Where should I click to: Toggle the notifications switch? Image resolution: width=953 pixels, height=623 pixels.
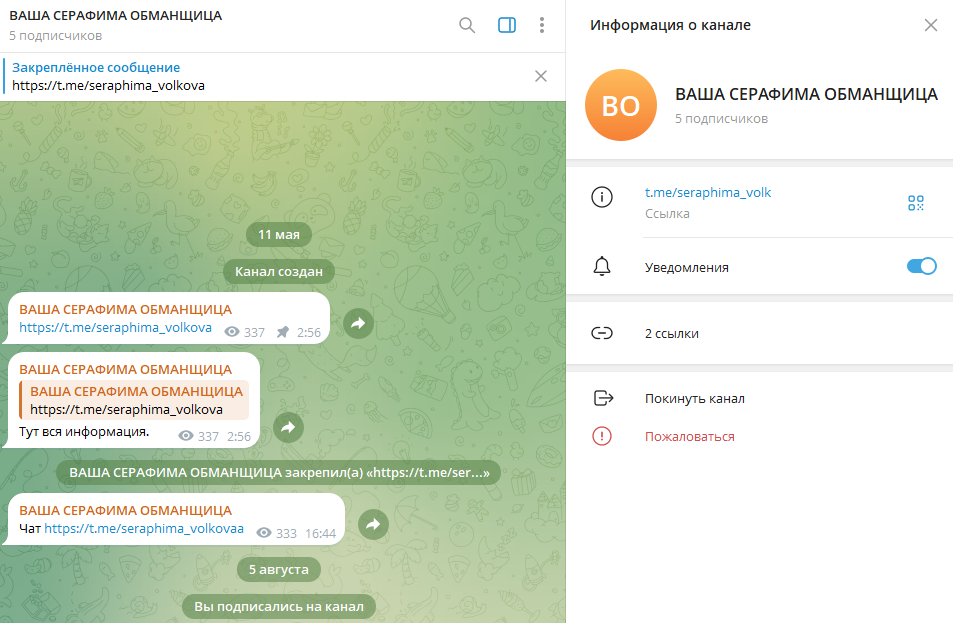click(920, 266)
